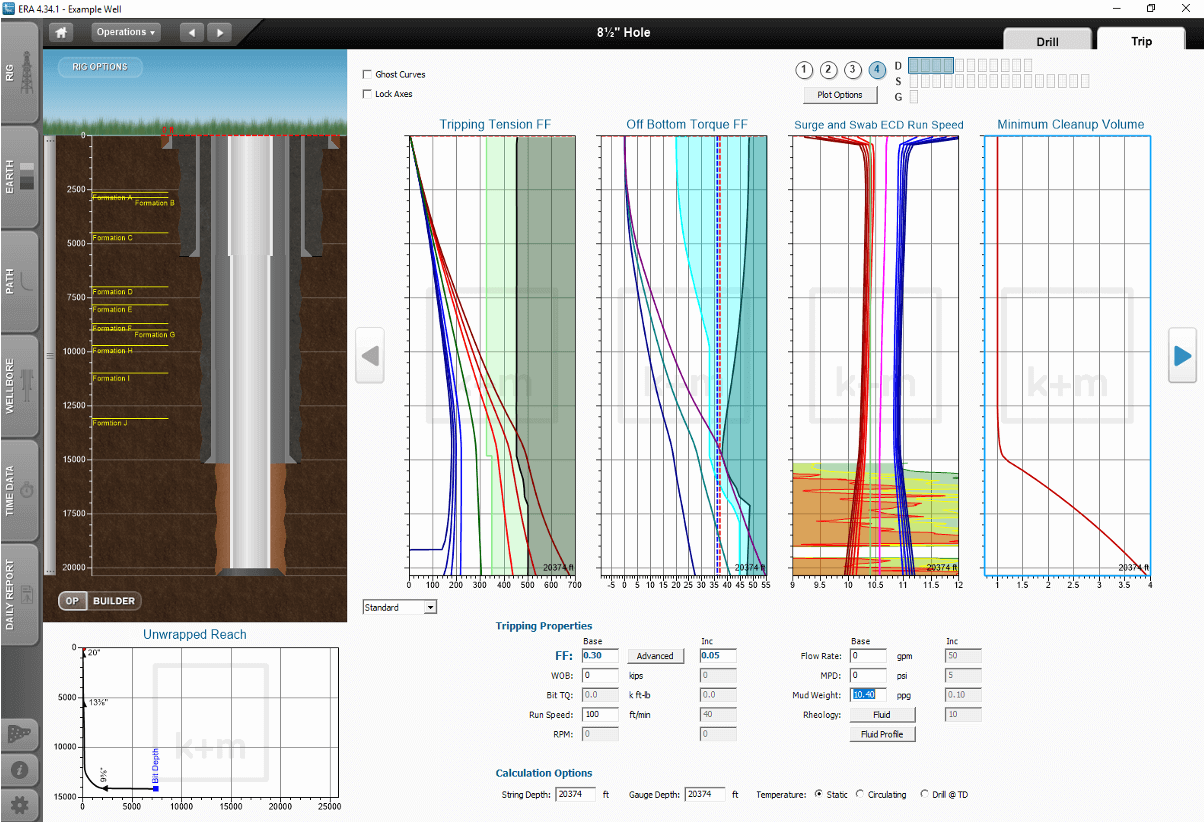
Task: Show previous plots with gray left arrow
Action: point(370,355)
